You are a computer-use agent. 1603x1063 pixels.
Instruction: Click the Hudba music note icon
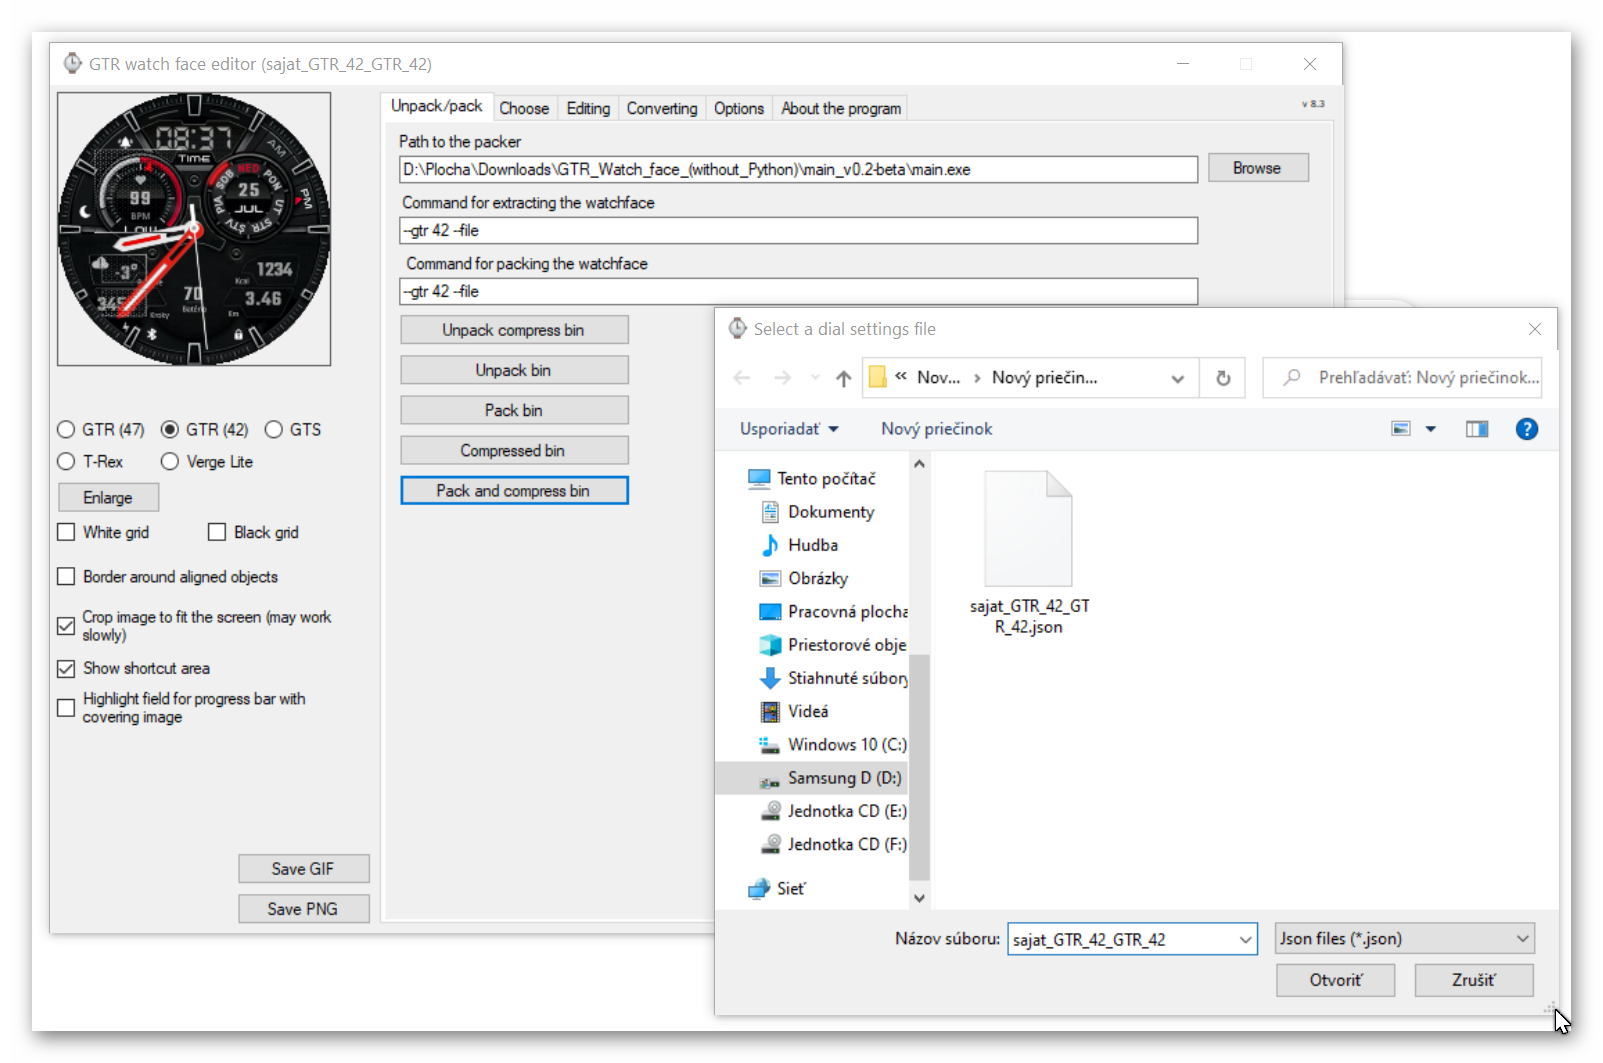pos(770,545)
